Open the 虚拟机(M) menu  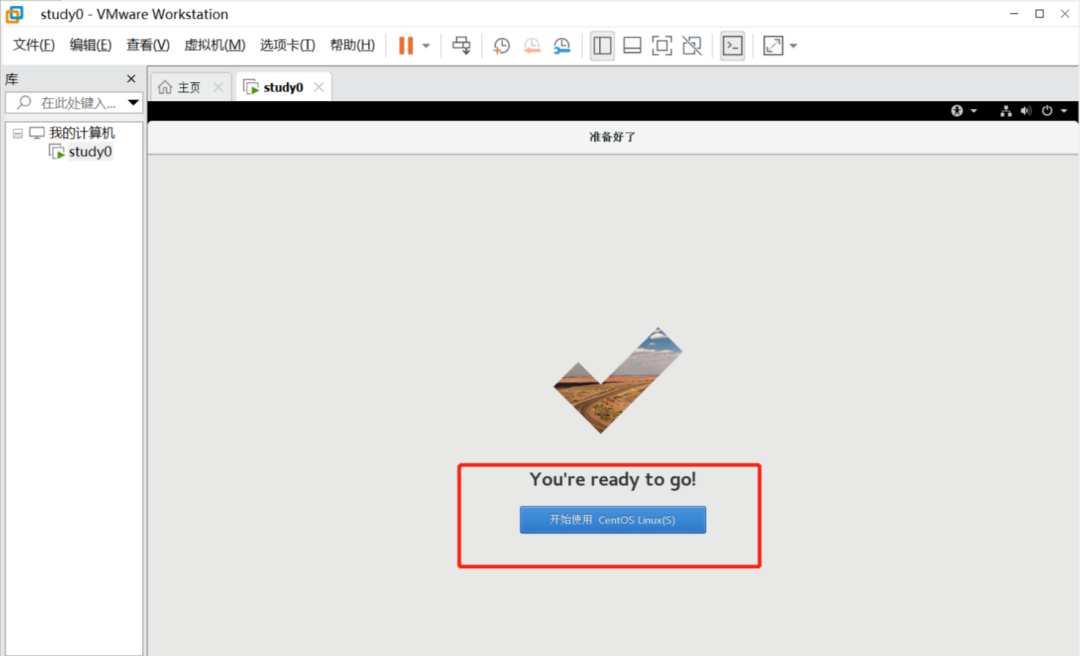pyautogui.click(x=214, y=45)
